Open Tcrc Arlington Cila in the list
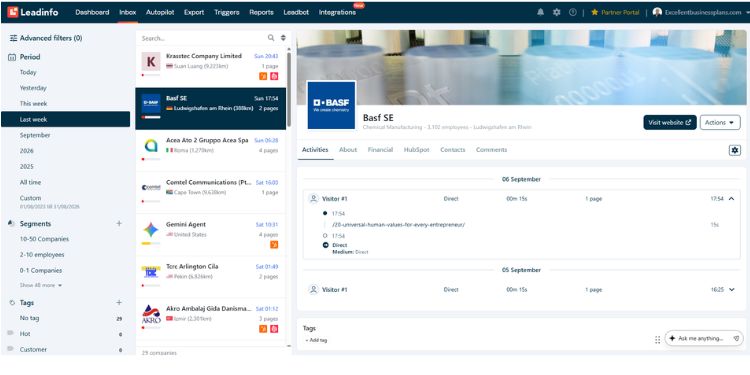The image size is (750, 375). pyautogui.click(x=210, y=277)
